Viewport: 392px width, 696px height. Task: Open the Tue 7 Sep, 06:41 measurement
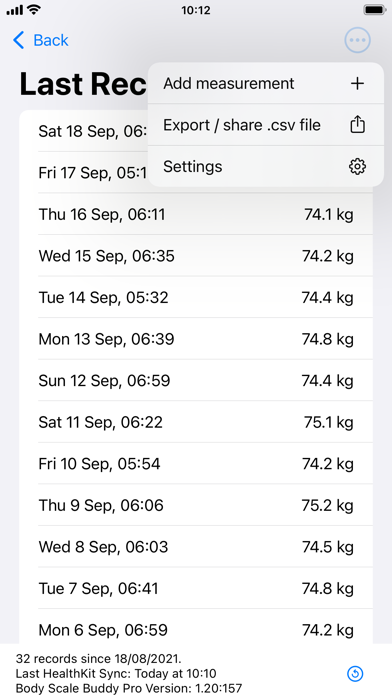[196, 589]
